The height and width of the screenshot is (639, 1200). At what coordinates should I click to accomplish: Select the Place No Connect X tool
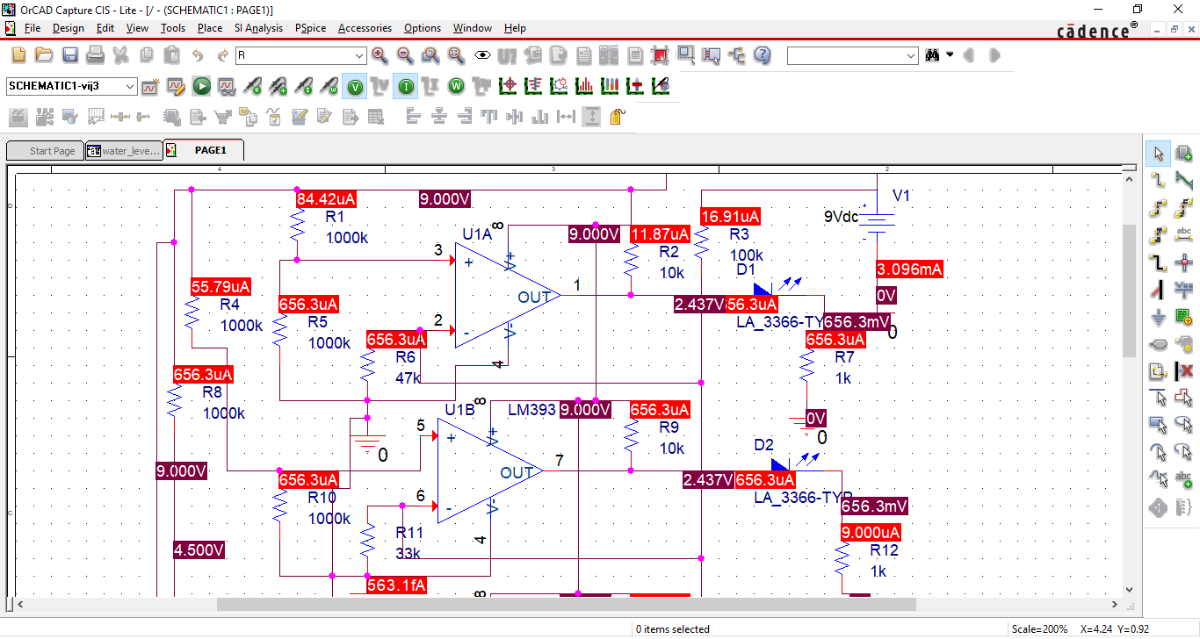(1185, 371)
